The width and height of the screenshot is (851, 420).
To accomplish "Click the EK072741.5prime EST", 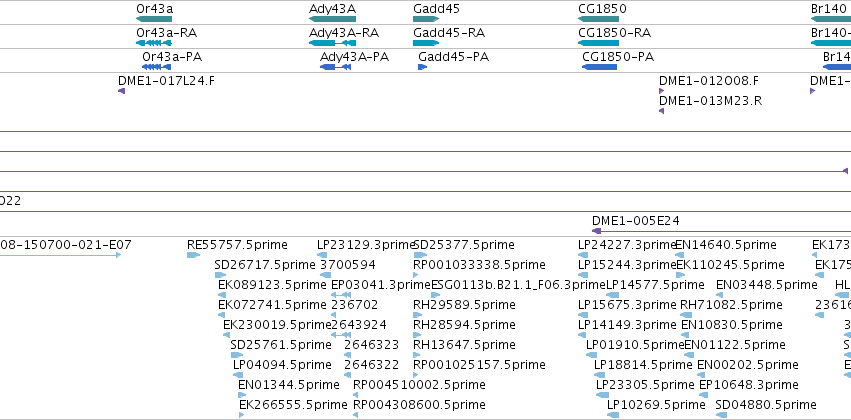I will click(221, 315).
